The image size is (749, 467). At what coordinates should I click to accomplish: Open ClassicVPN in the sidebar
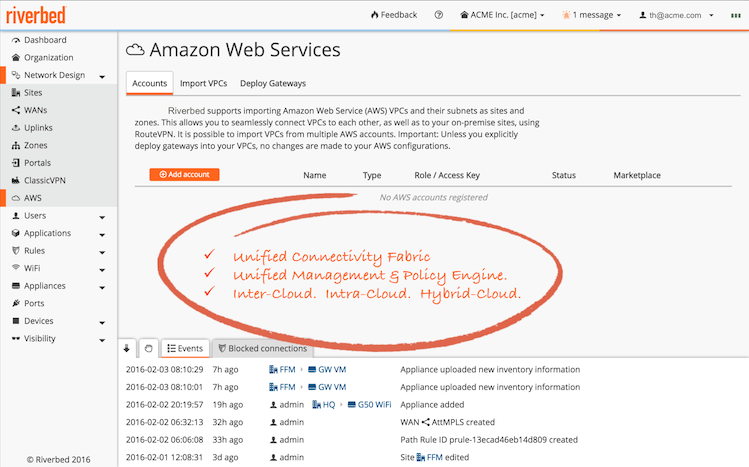coord(44,180)
